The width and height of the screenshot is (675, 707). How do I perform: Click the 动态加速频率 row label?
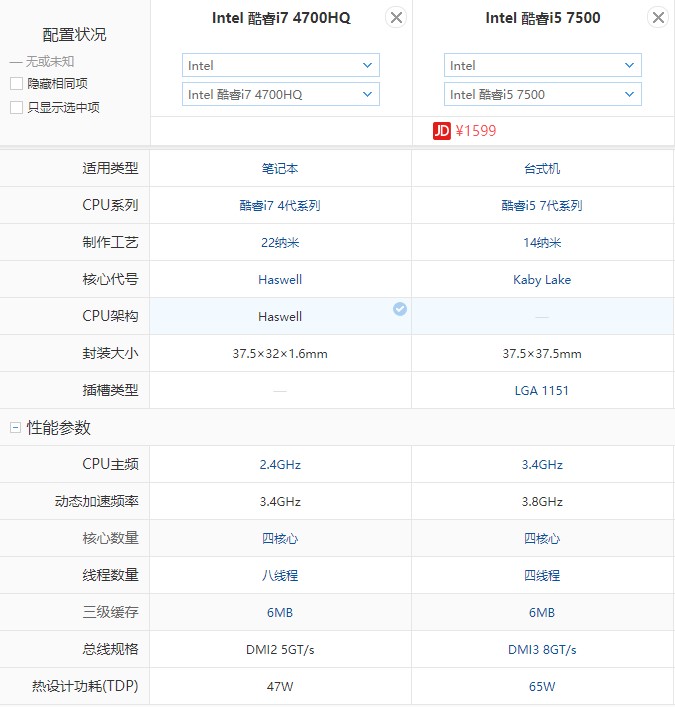click(96, 501)
